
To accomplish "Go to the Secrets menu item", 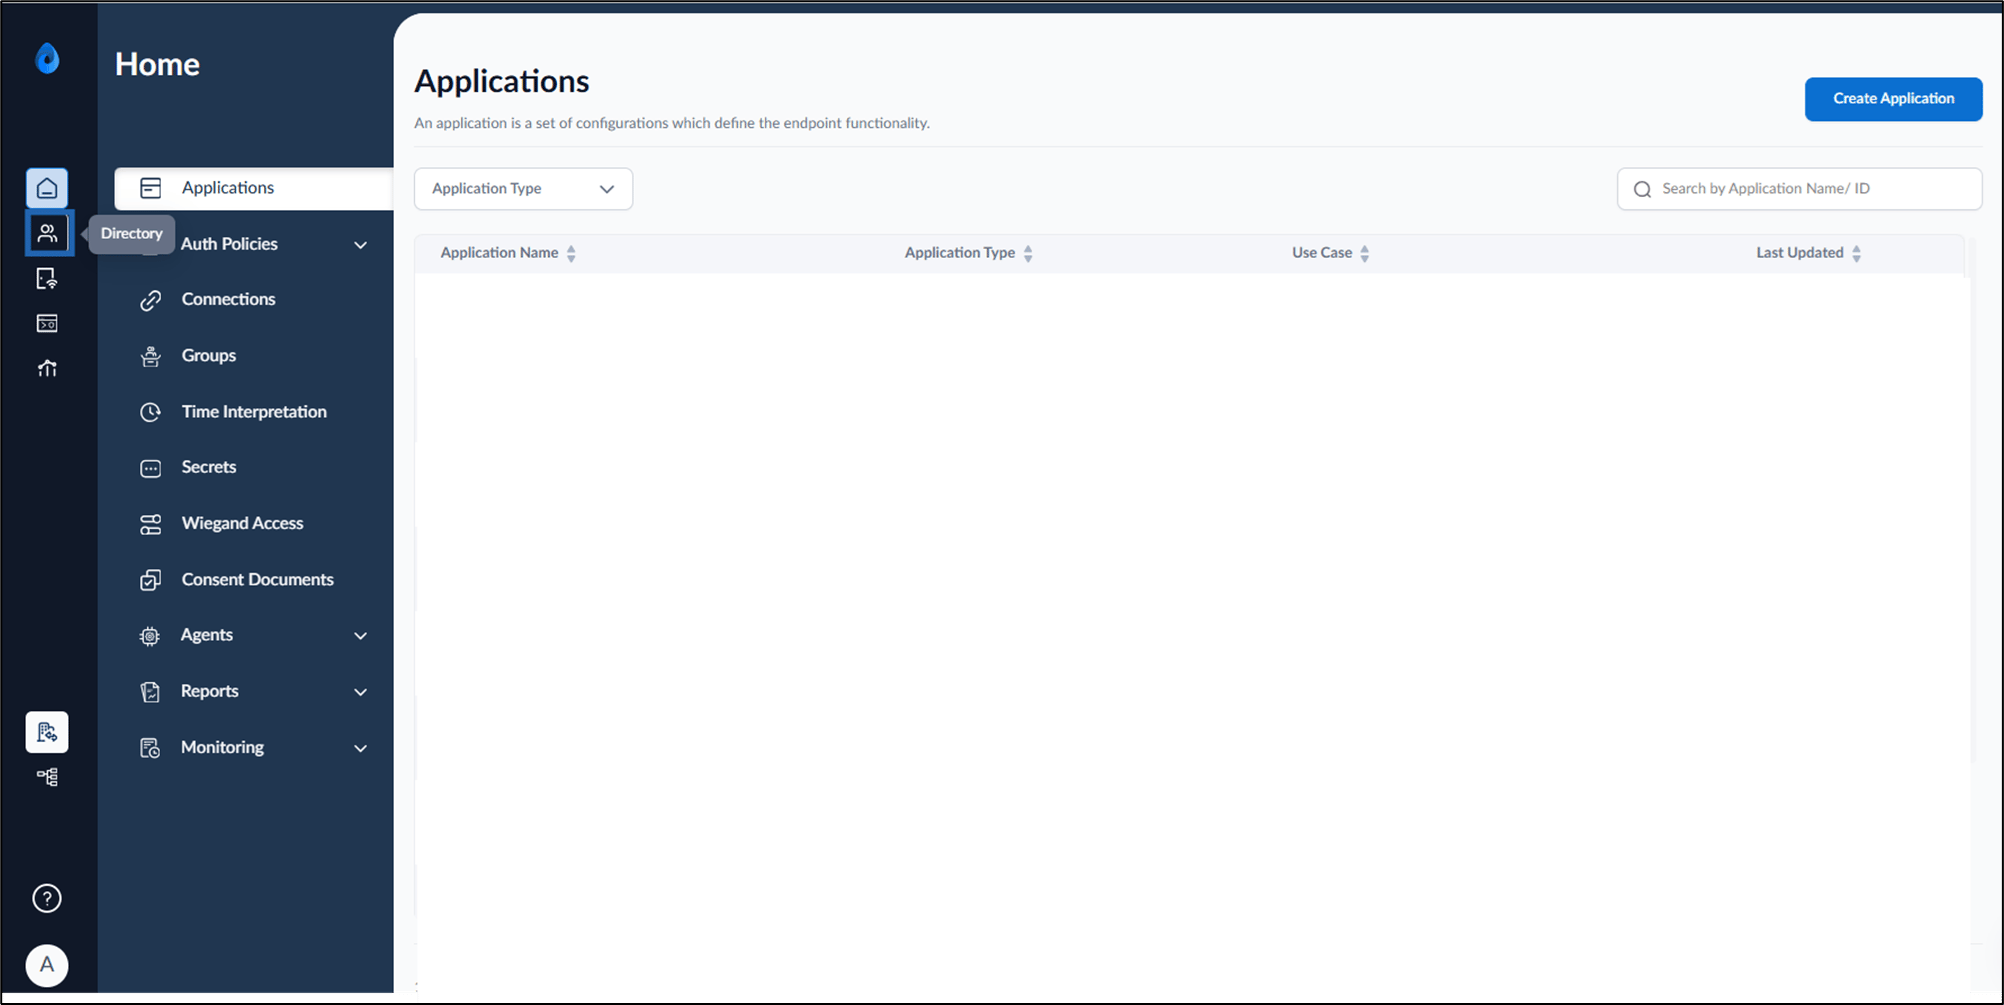I will click(209, 467).
